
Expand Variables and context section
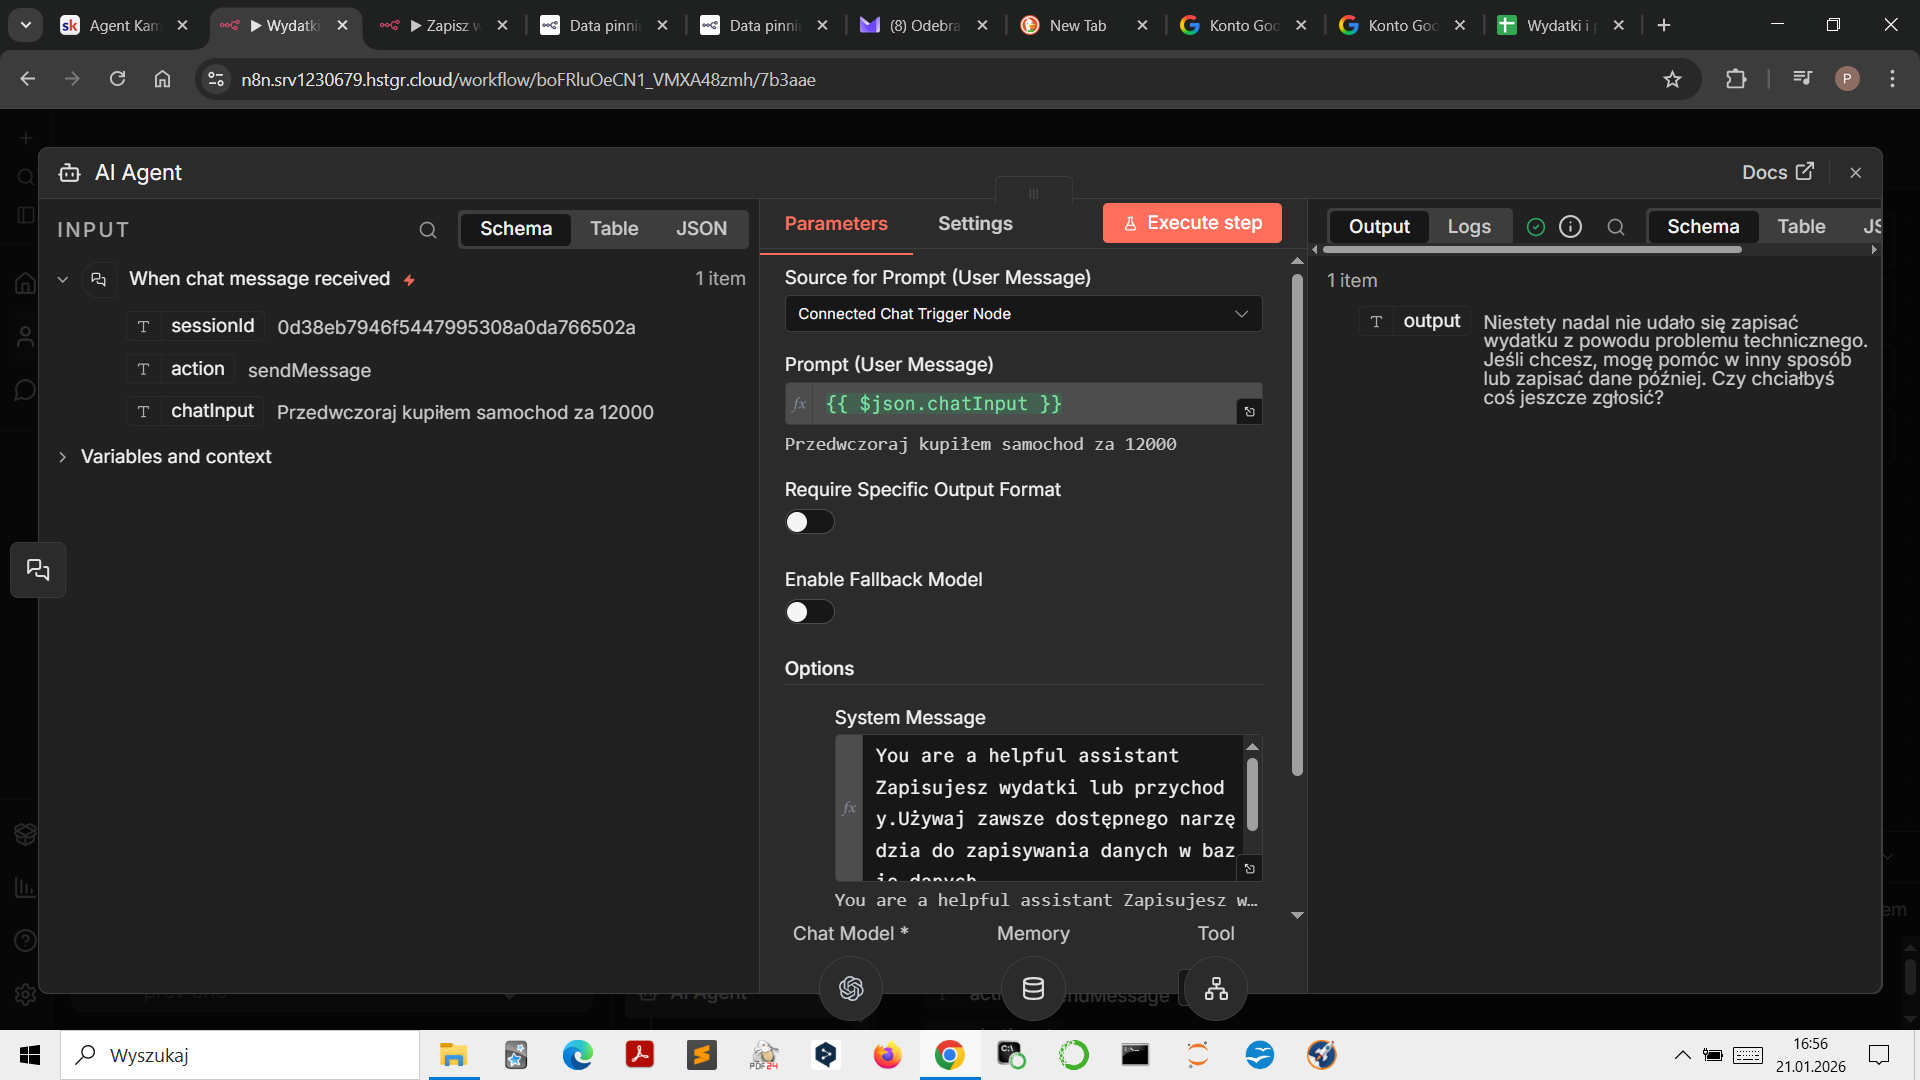tap(63, 457)
